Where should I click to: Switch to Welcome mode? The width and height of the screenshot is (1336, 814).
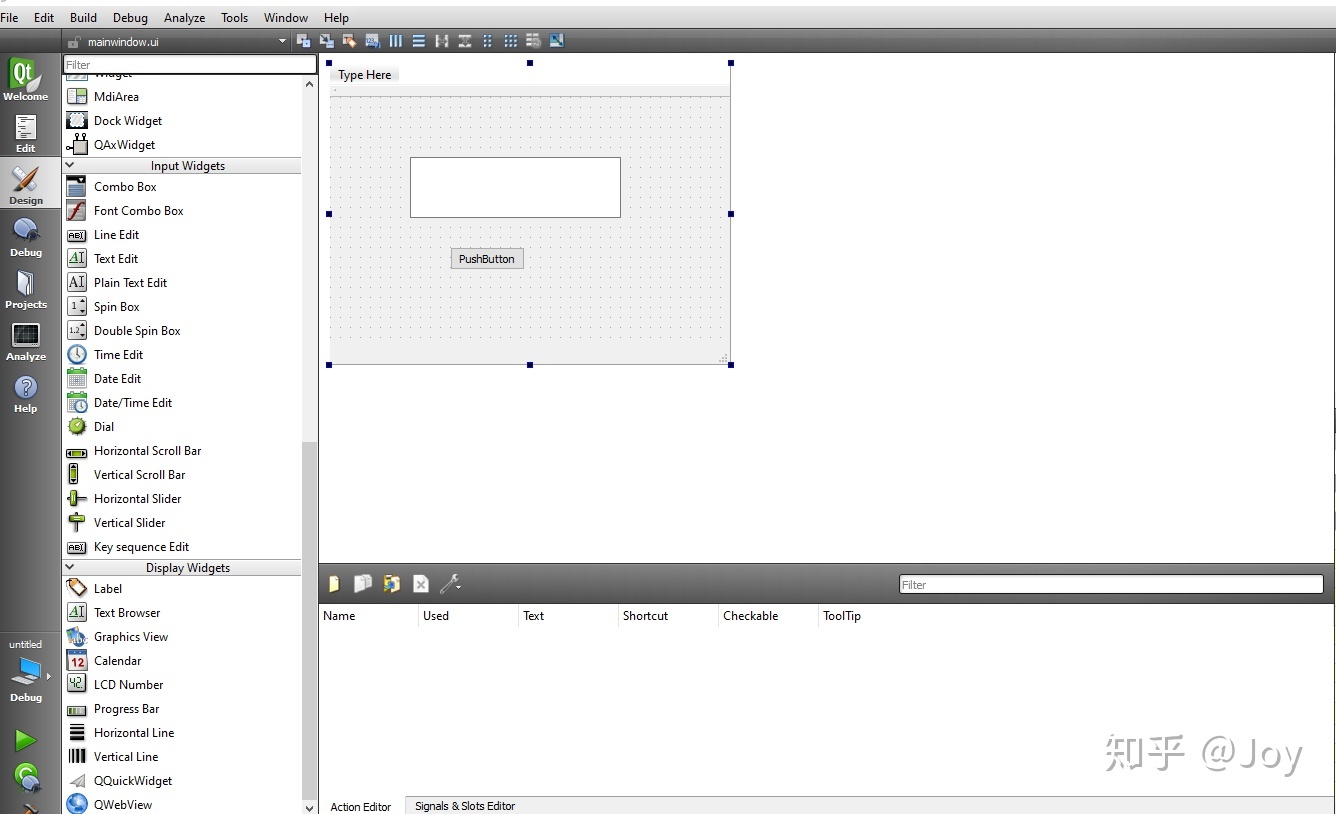25,80
